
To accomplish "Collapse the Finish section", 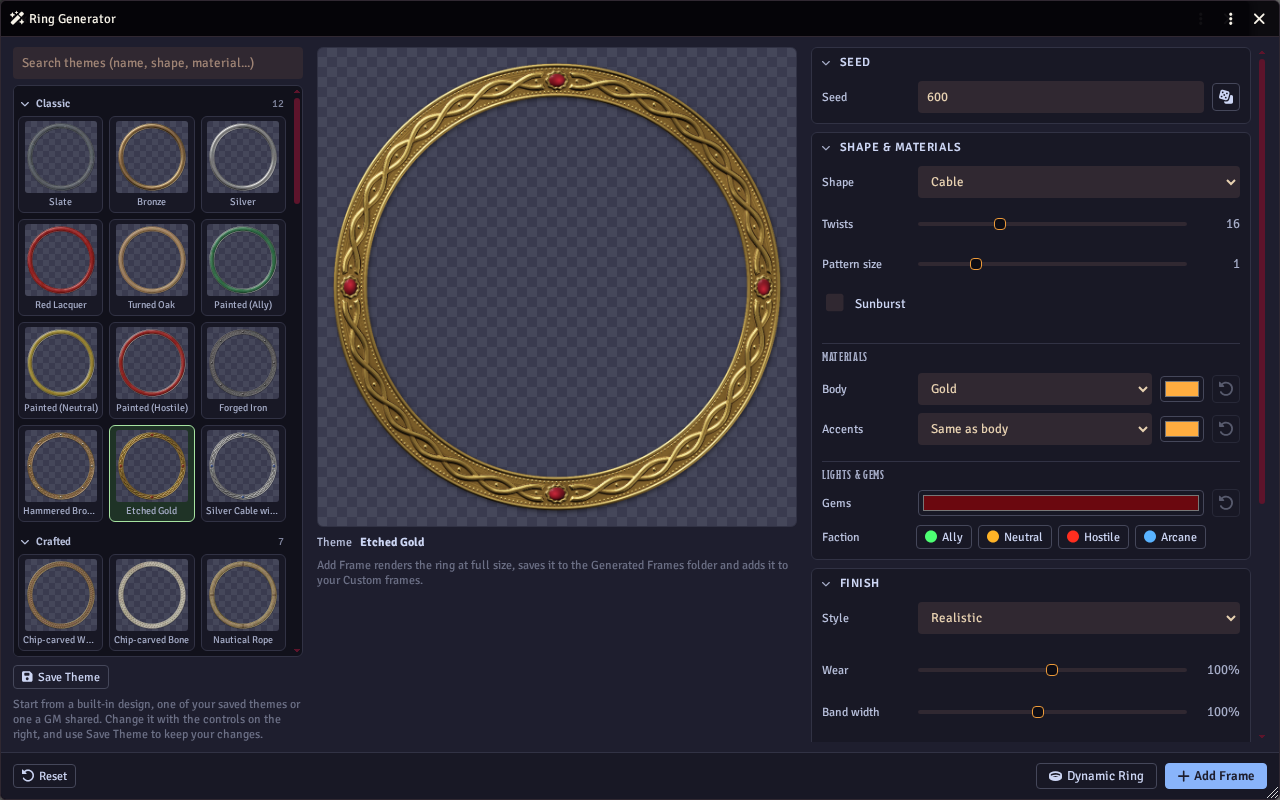I will coord(826,583).
